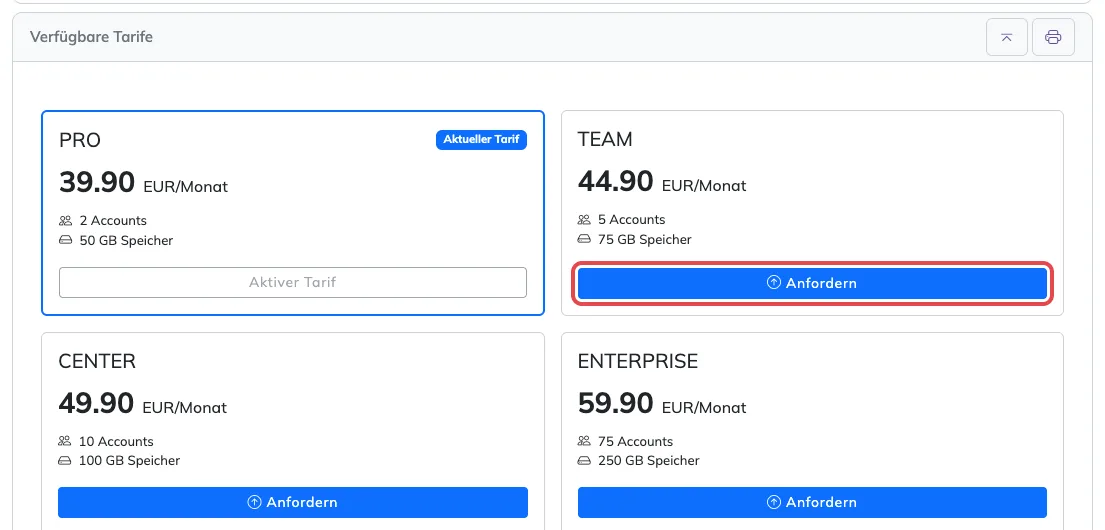Click the text 5 Accounts
Image resolution: width=1105 pixels, height=530 pixels.
(x=631, y=220)
